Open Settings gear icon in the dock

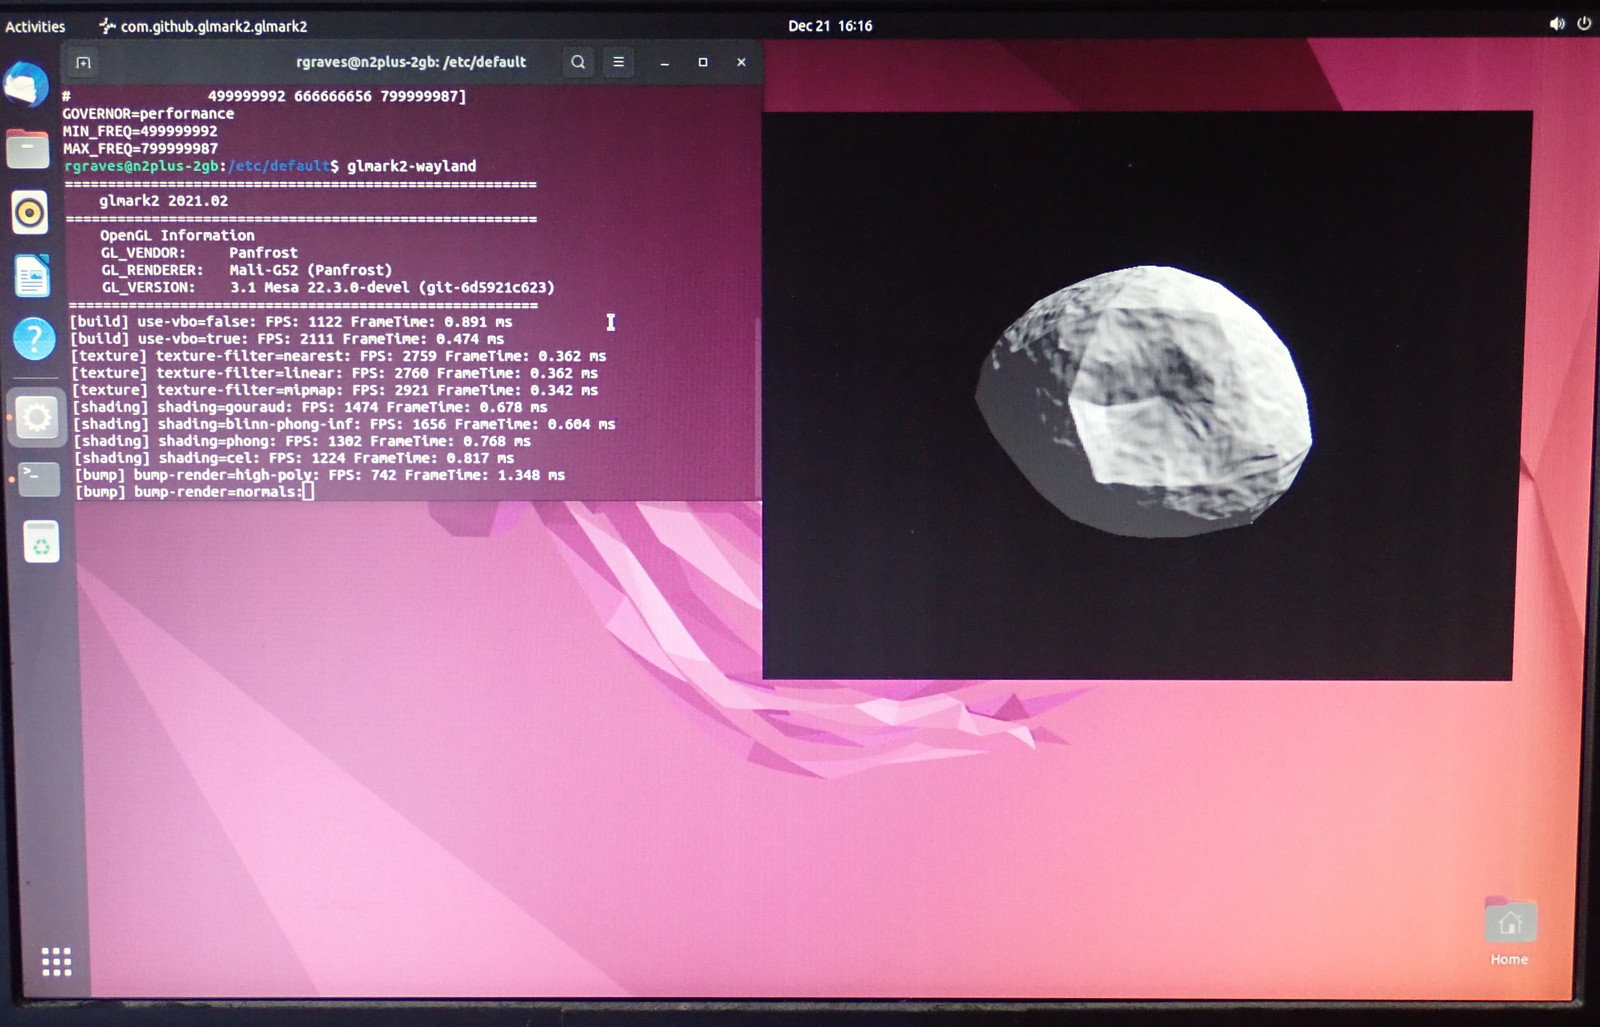pyautogui.click(x=37, y=416)
